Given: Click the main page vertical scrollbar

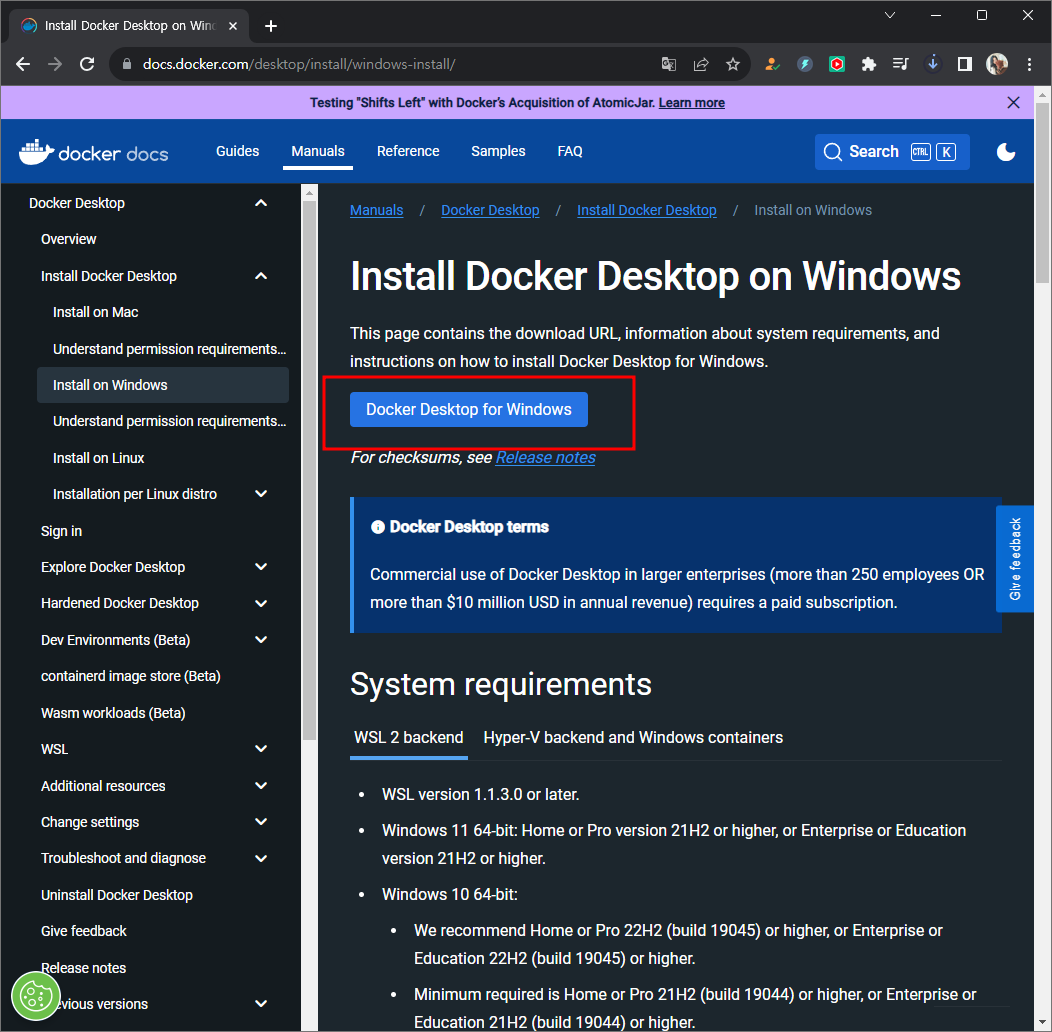Looking at the screenshot, I should tap(1042, 193).
